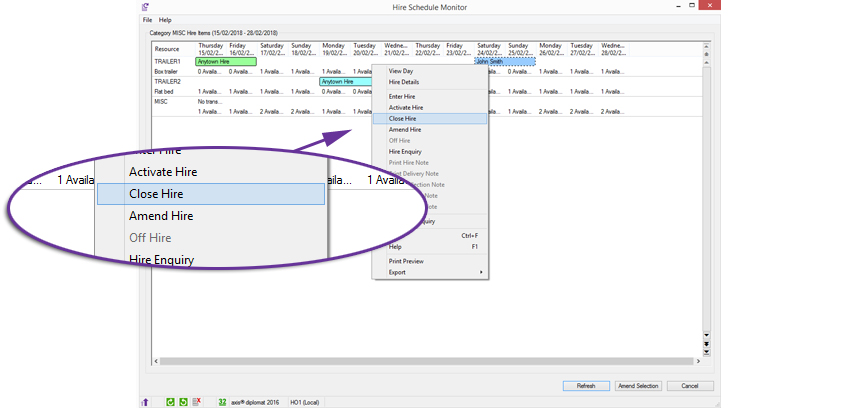The image size is (854, 408).
Task: Select the John Smith hire booking bar
Action: [x=504, y=61]
